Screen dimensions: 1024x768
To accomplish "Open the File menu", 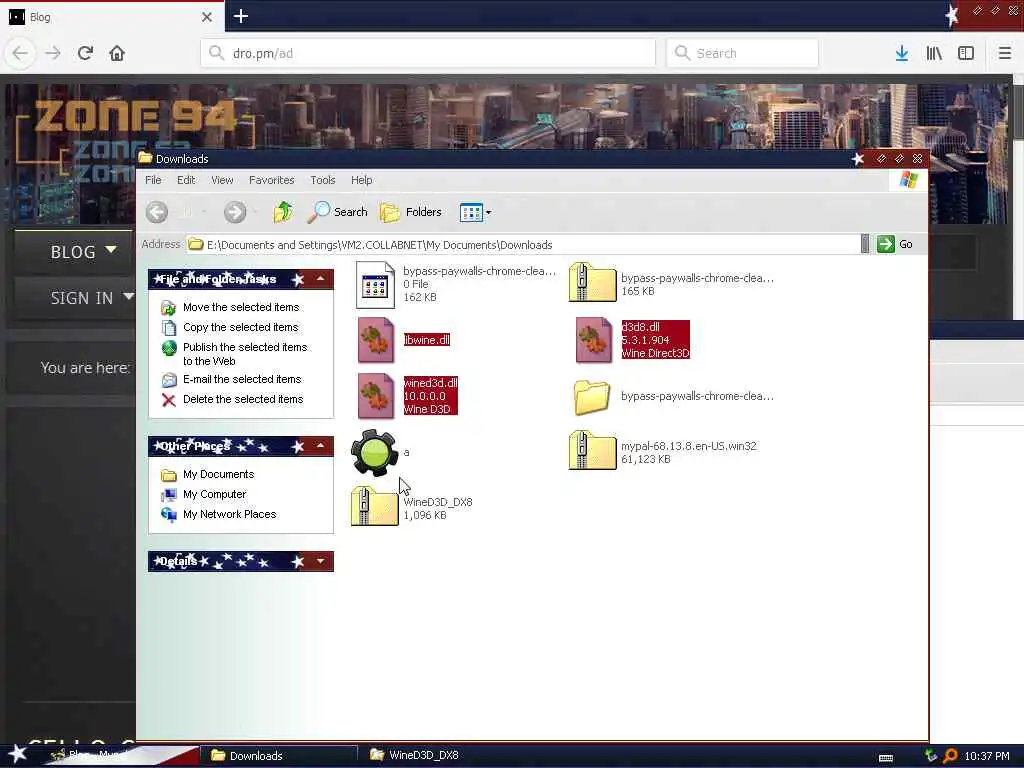I will pyautogui.click(x=153, y=180).
